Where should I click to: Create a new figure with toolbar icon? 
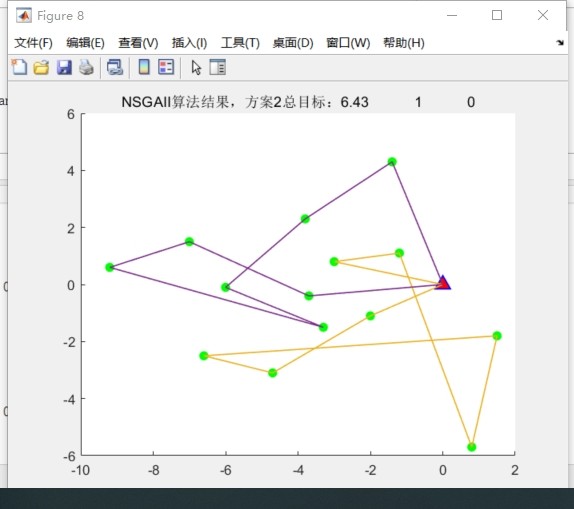19,67
